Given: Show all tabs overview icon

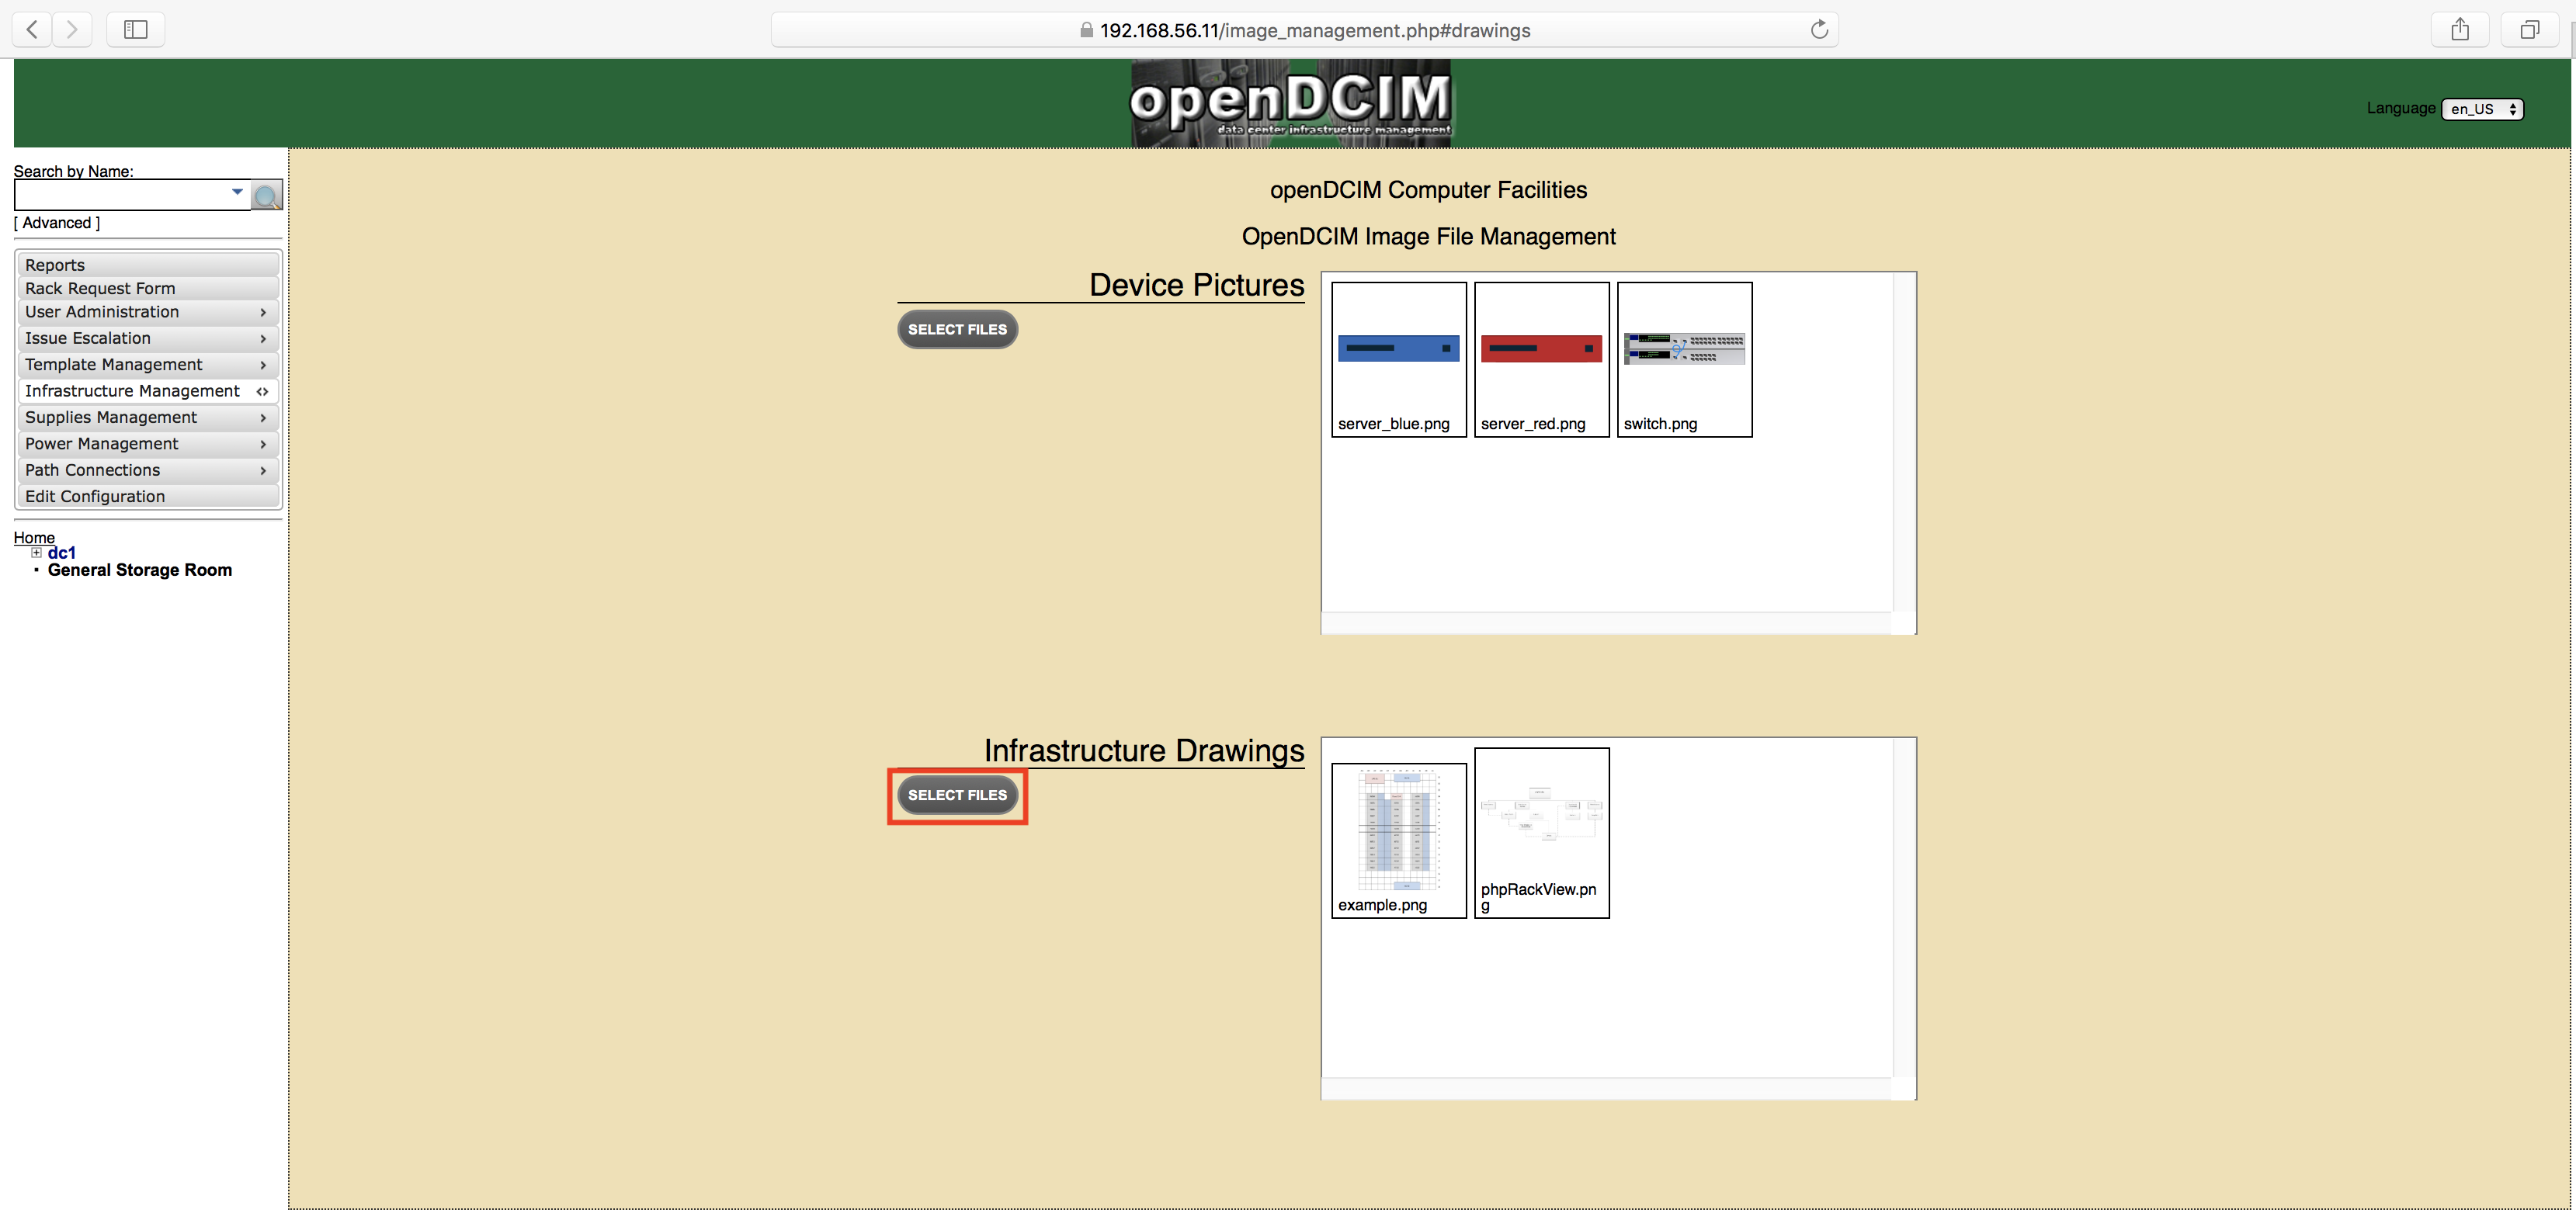Looking at the screenshot, I should 2529,30.
